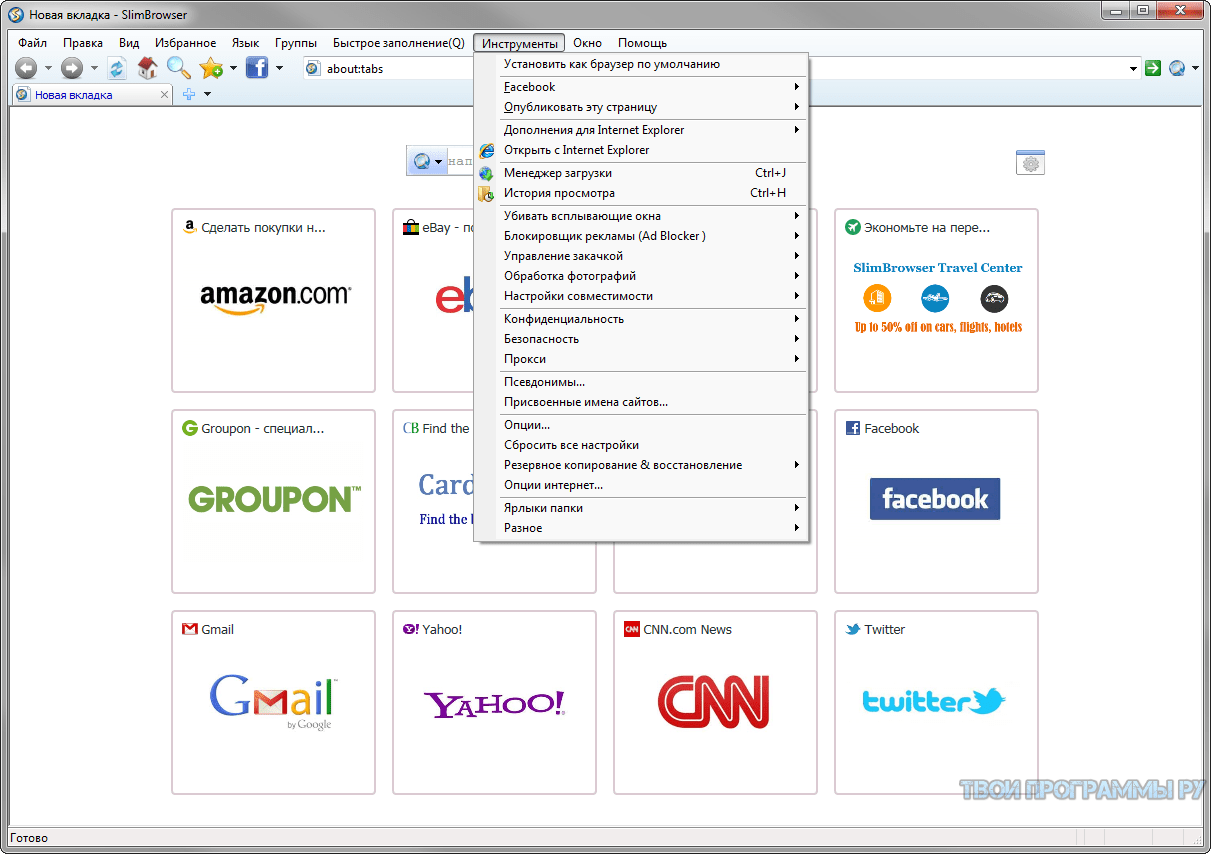
Task: Open the address bar history dropdown
Action: pyautogui.click(x=1134, y=69)
